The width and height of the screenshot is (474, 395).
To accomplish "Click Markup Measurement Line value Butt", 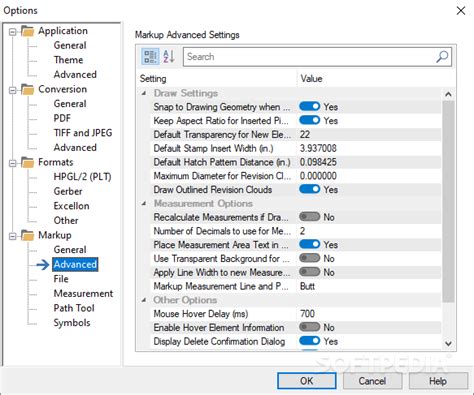I will [369, 286].
